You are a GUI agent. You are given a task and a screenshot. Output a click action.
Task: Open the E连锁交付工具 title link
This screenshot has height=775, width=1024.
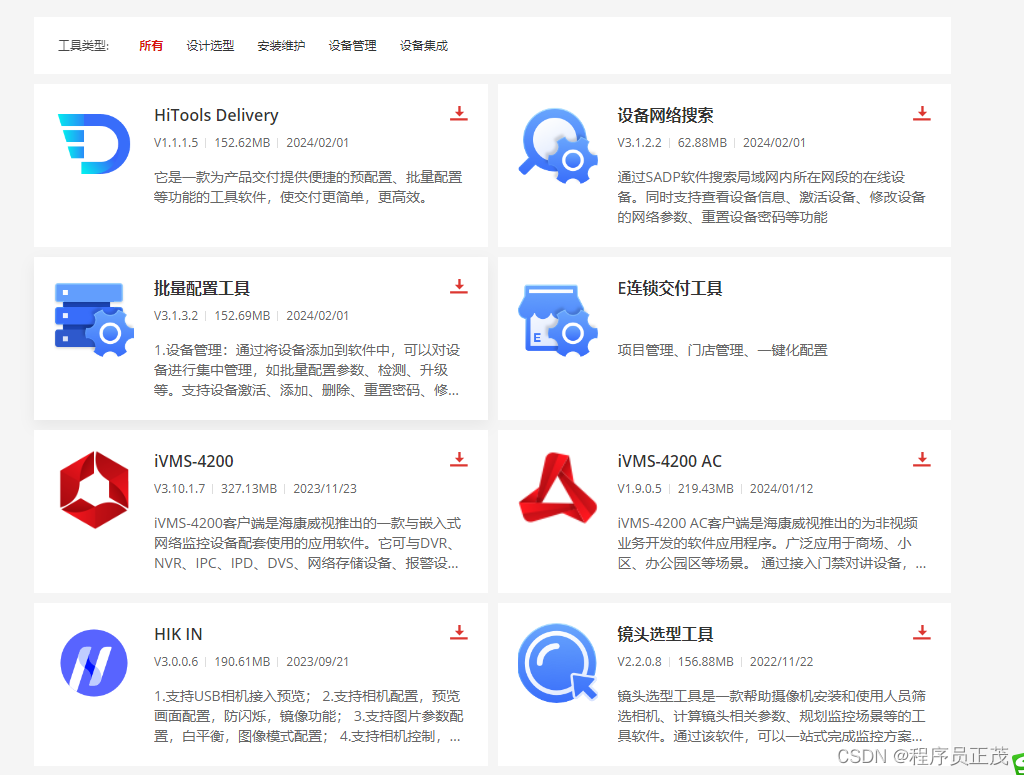tap(670, 289)
